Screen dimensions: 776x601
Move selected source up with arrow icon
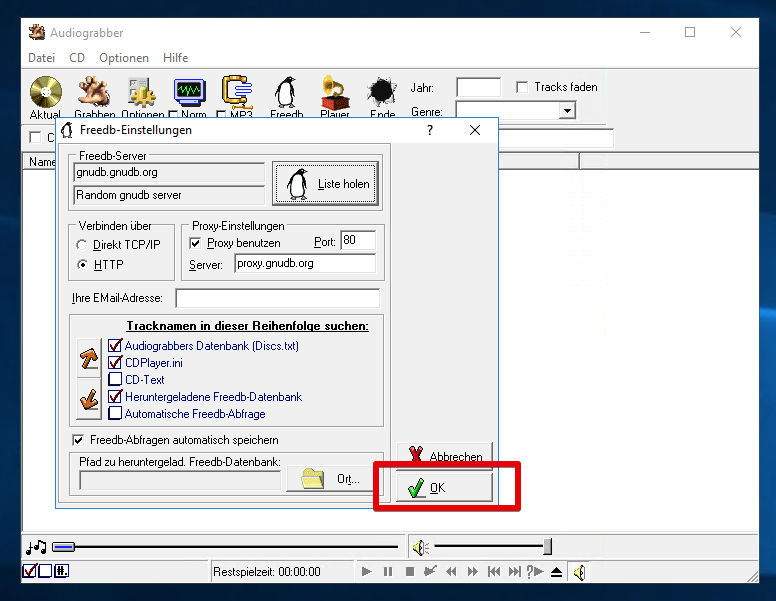pyautogui.click(x=89, y=358)
